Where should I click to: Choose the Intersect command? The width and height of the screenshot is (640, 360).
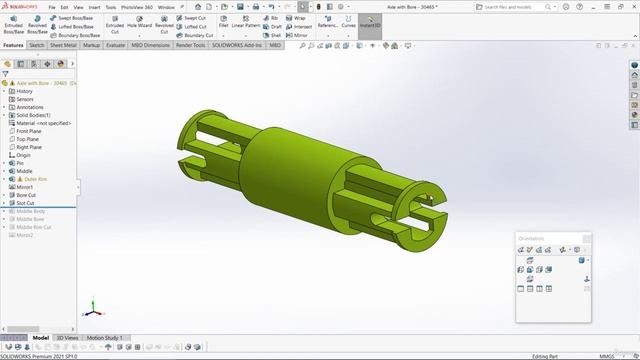coord(299,27)
